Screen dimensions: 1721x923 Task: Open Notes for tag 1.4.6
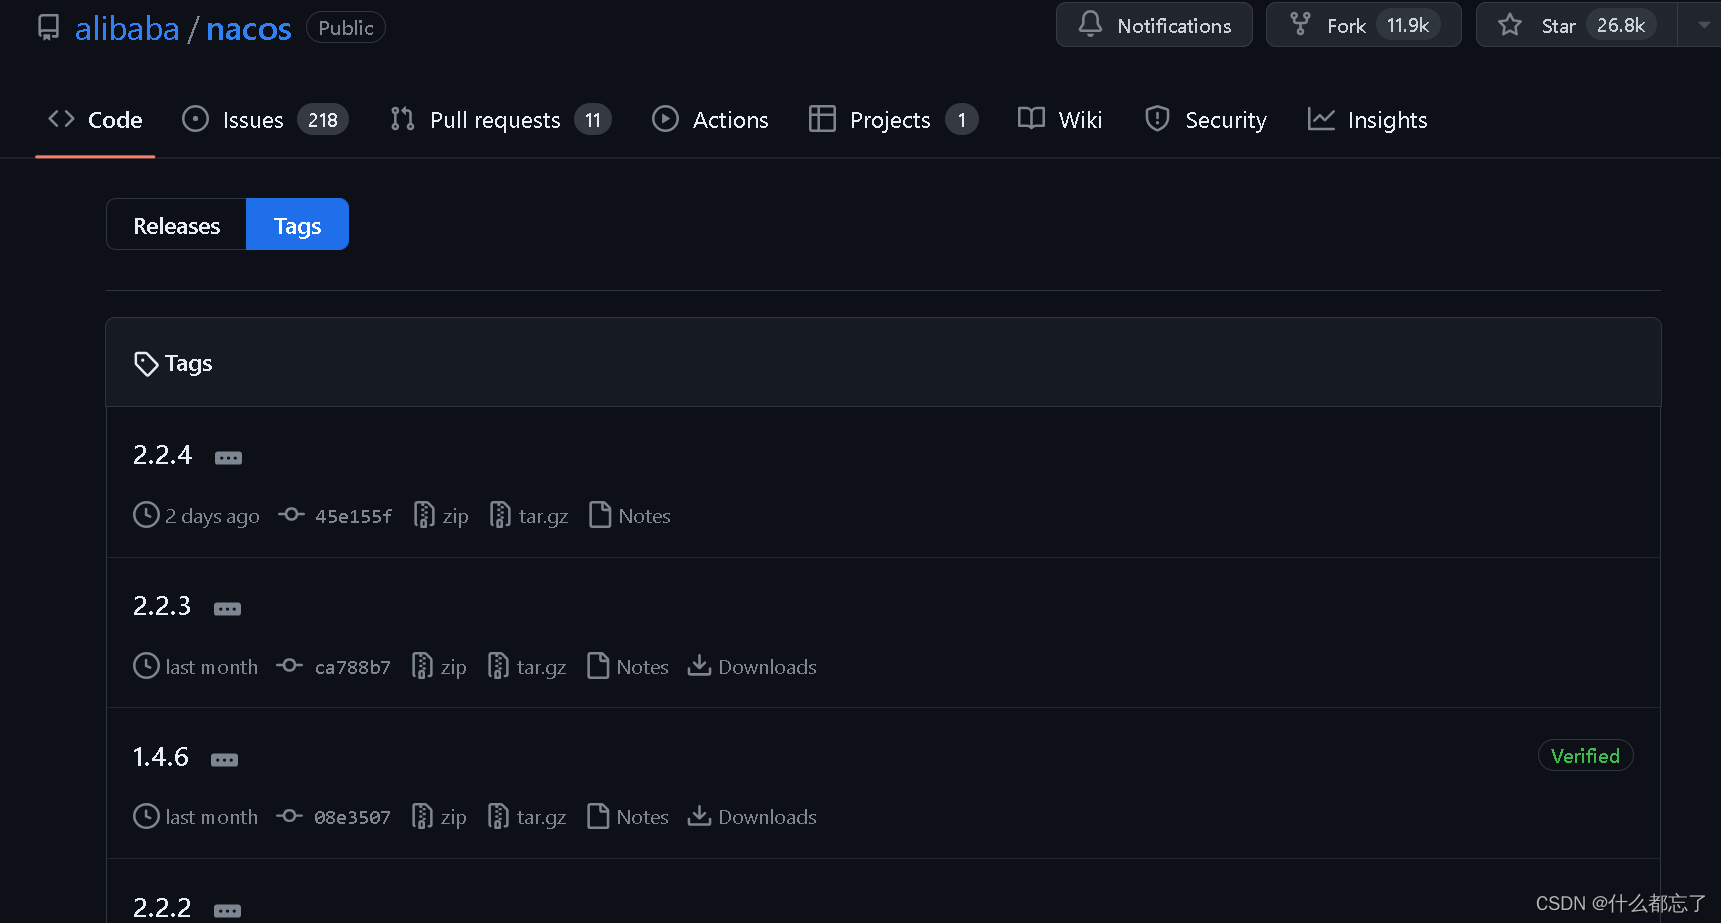pyautogui.click(x=628, y=816)
